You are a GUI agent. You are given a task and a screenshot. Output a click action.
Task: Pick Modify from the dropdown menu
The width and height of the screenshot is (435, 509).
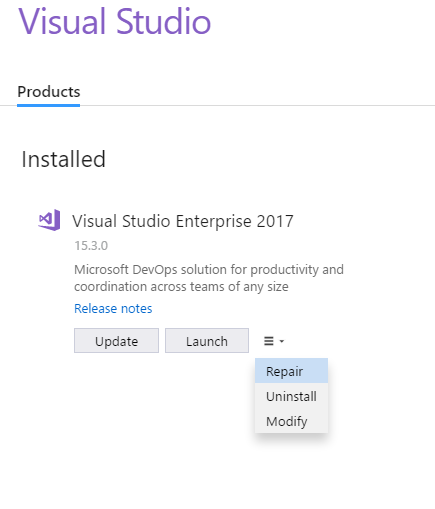coord(291,421)
